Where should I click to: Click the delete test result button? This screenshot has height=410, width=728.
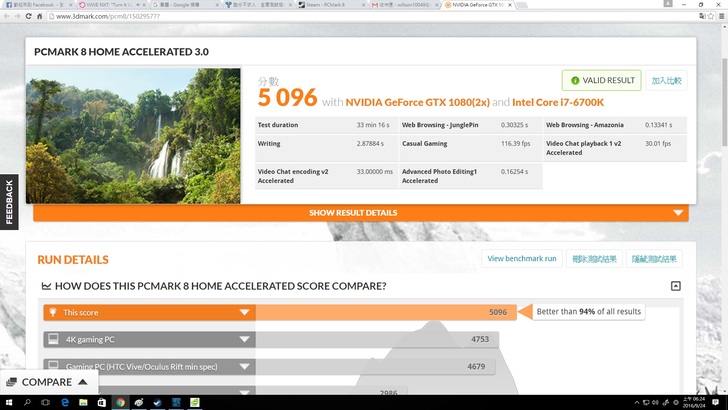point(594,259)
